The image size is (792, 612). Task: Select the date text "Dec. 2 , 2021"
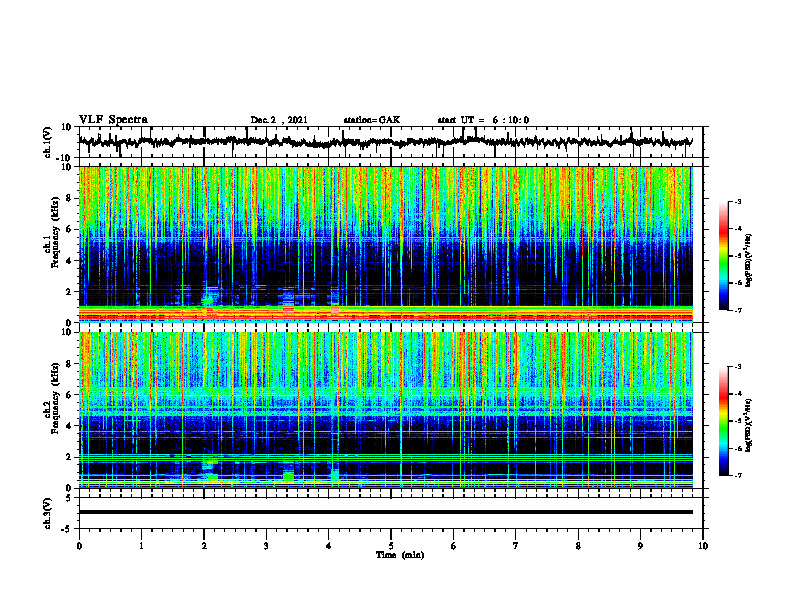[x=279, y=120]
